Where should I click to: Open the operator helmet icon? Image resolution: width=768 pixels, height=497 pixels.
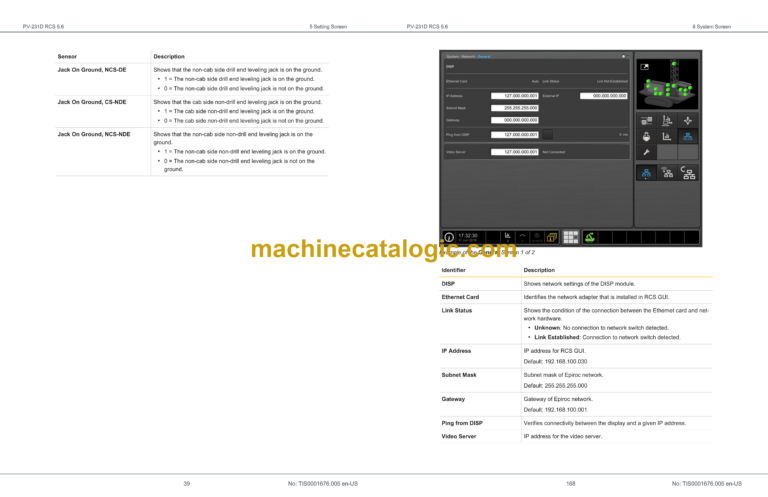point(646,137)
